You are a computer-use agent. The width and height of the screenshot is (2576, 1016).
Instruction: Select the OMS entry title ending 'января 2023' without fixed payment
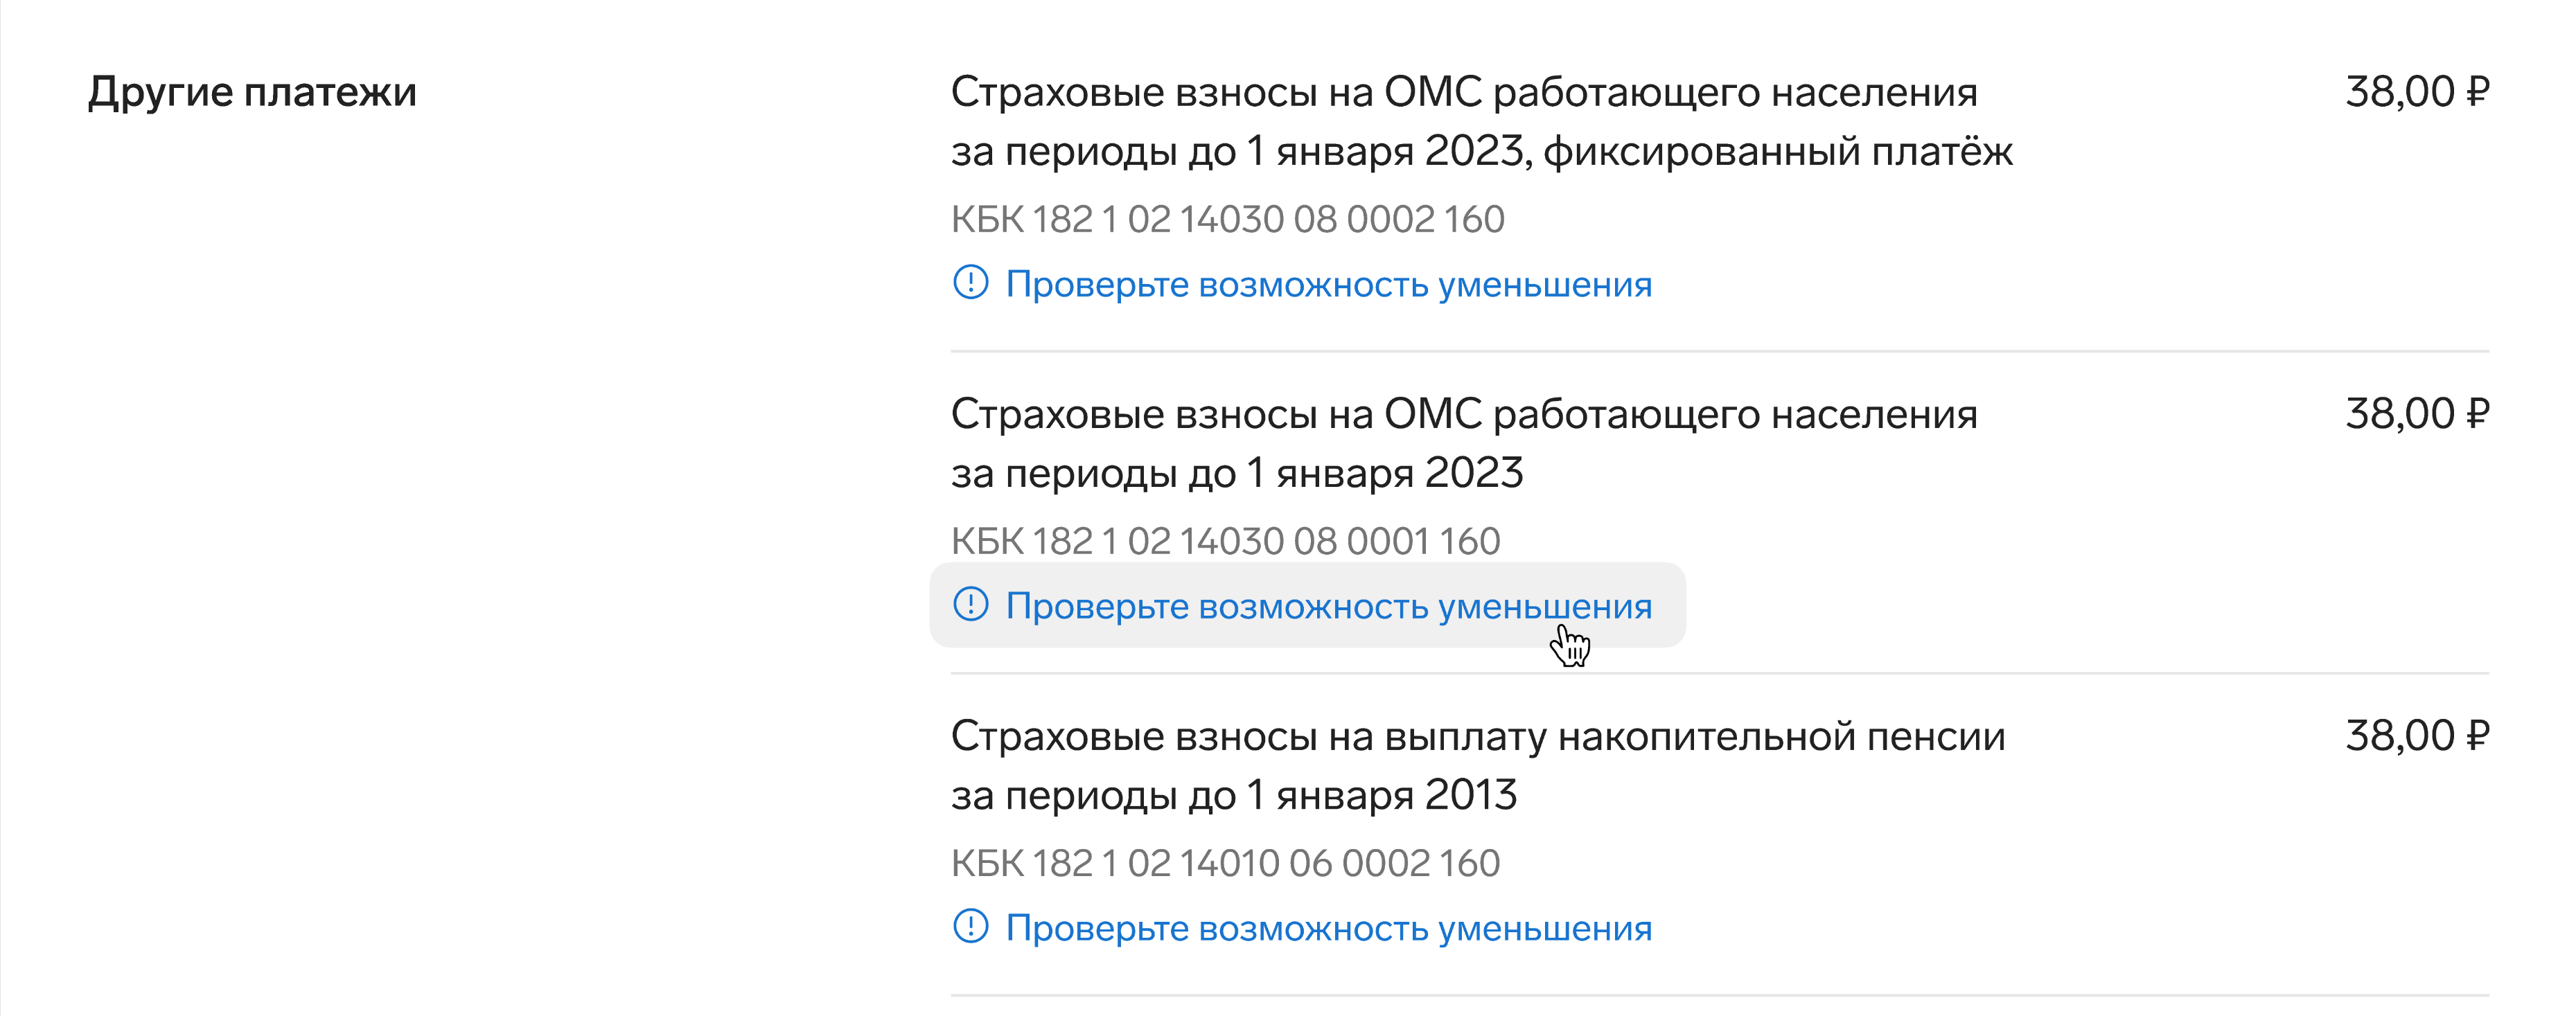click(x=1464, y=443)
